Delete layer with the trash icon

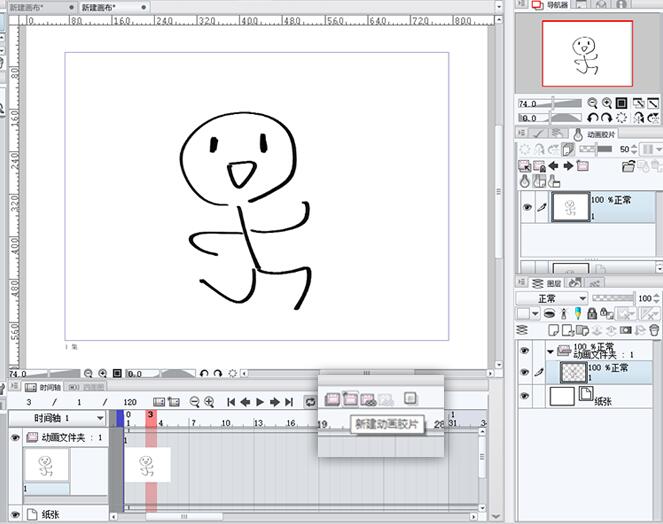tap(654, 330)
